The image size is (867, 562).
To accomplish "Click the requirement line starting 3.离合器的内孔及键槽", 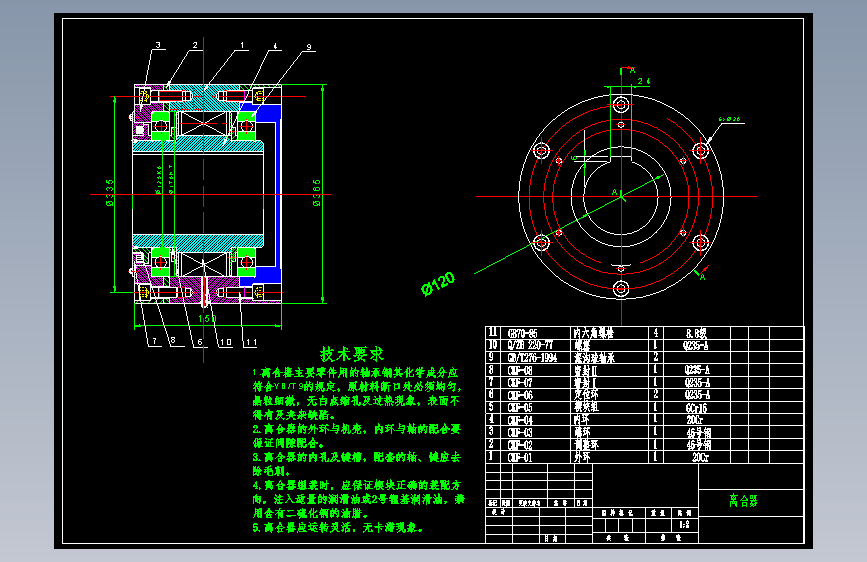I will (x=357, y=457).
